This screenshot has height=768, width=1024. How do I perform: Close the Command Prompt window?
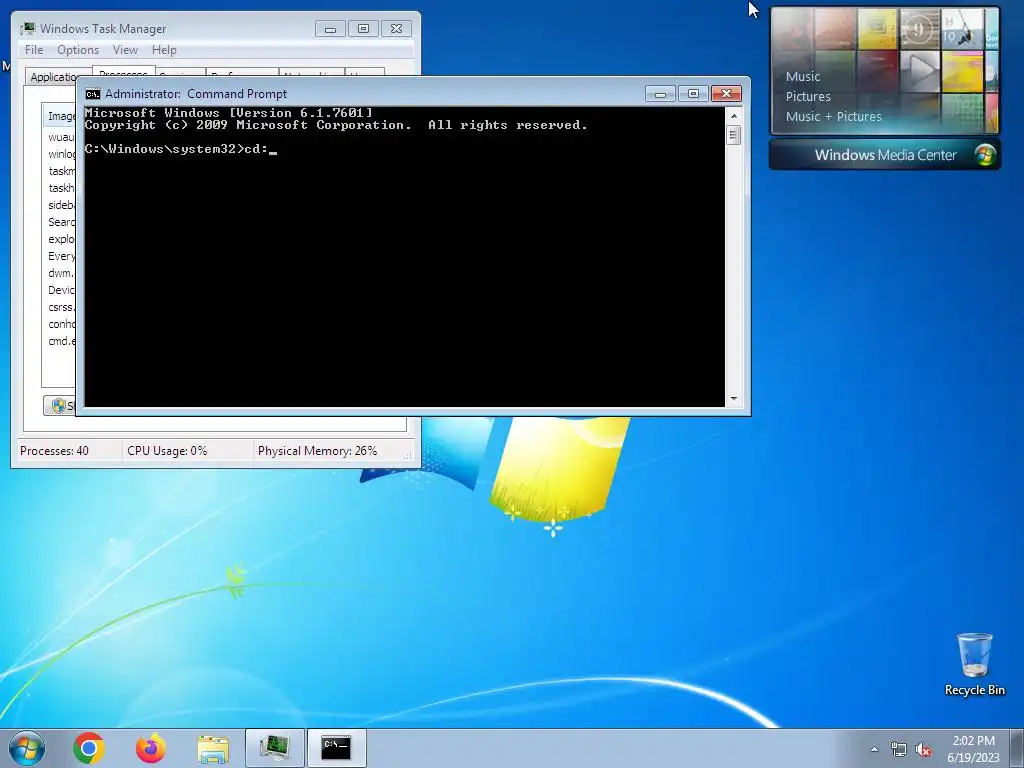pyautogui.click(x=726, y=94)
